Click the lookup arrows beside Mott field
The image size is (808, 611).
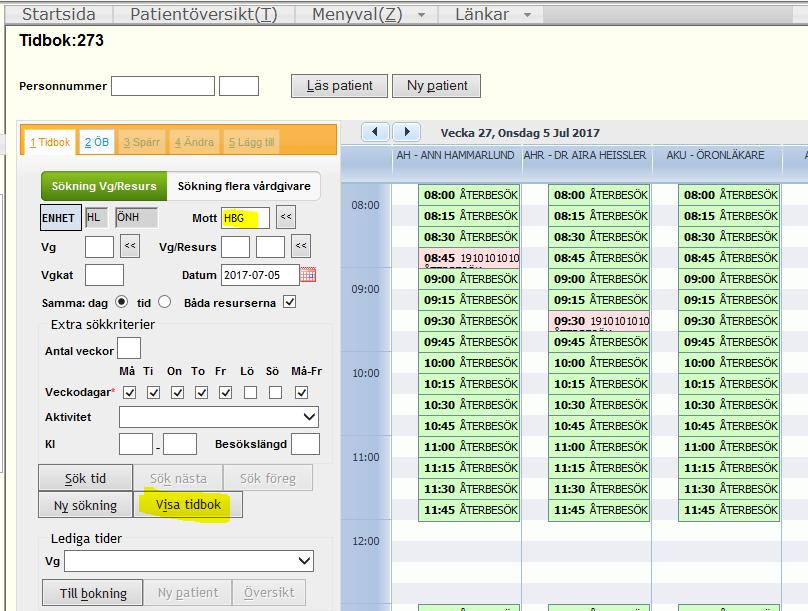click(286, 217)
